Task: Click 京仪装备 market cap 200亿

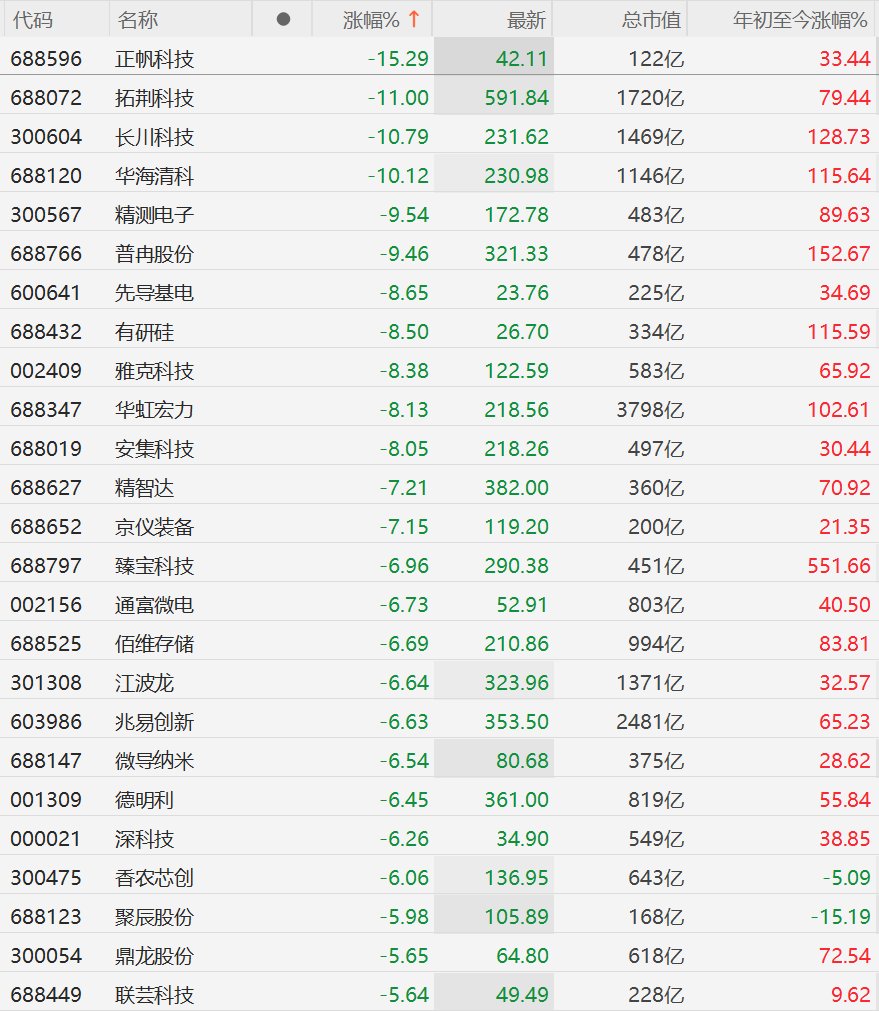Action: (656, 527)
